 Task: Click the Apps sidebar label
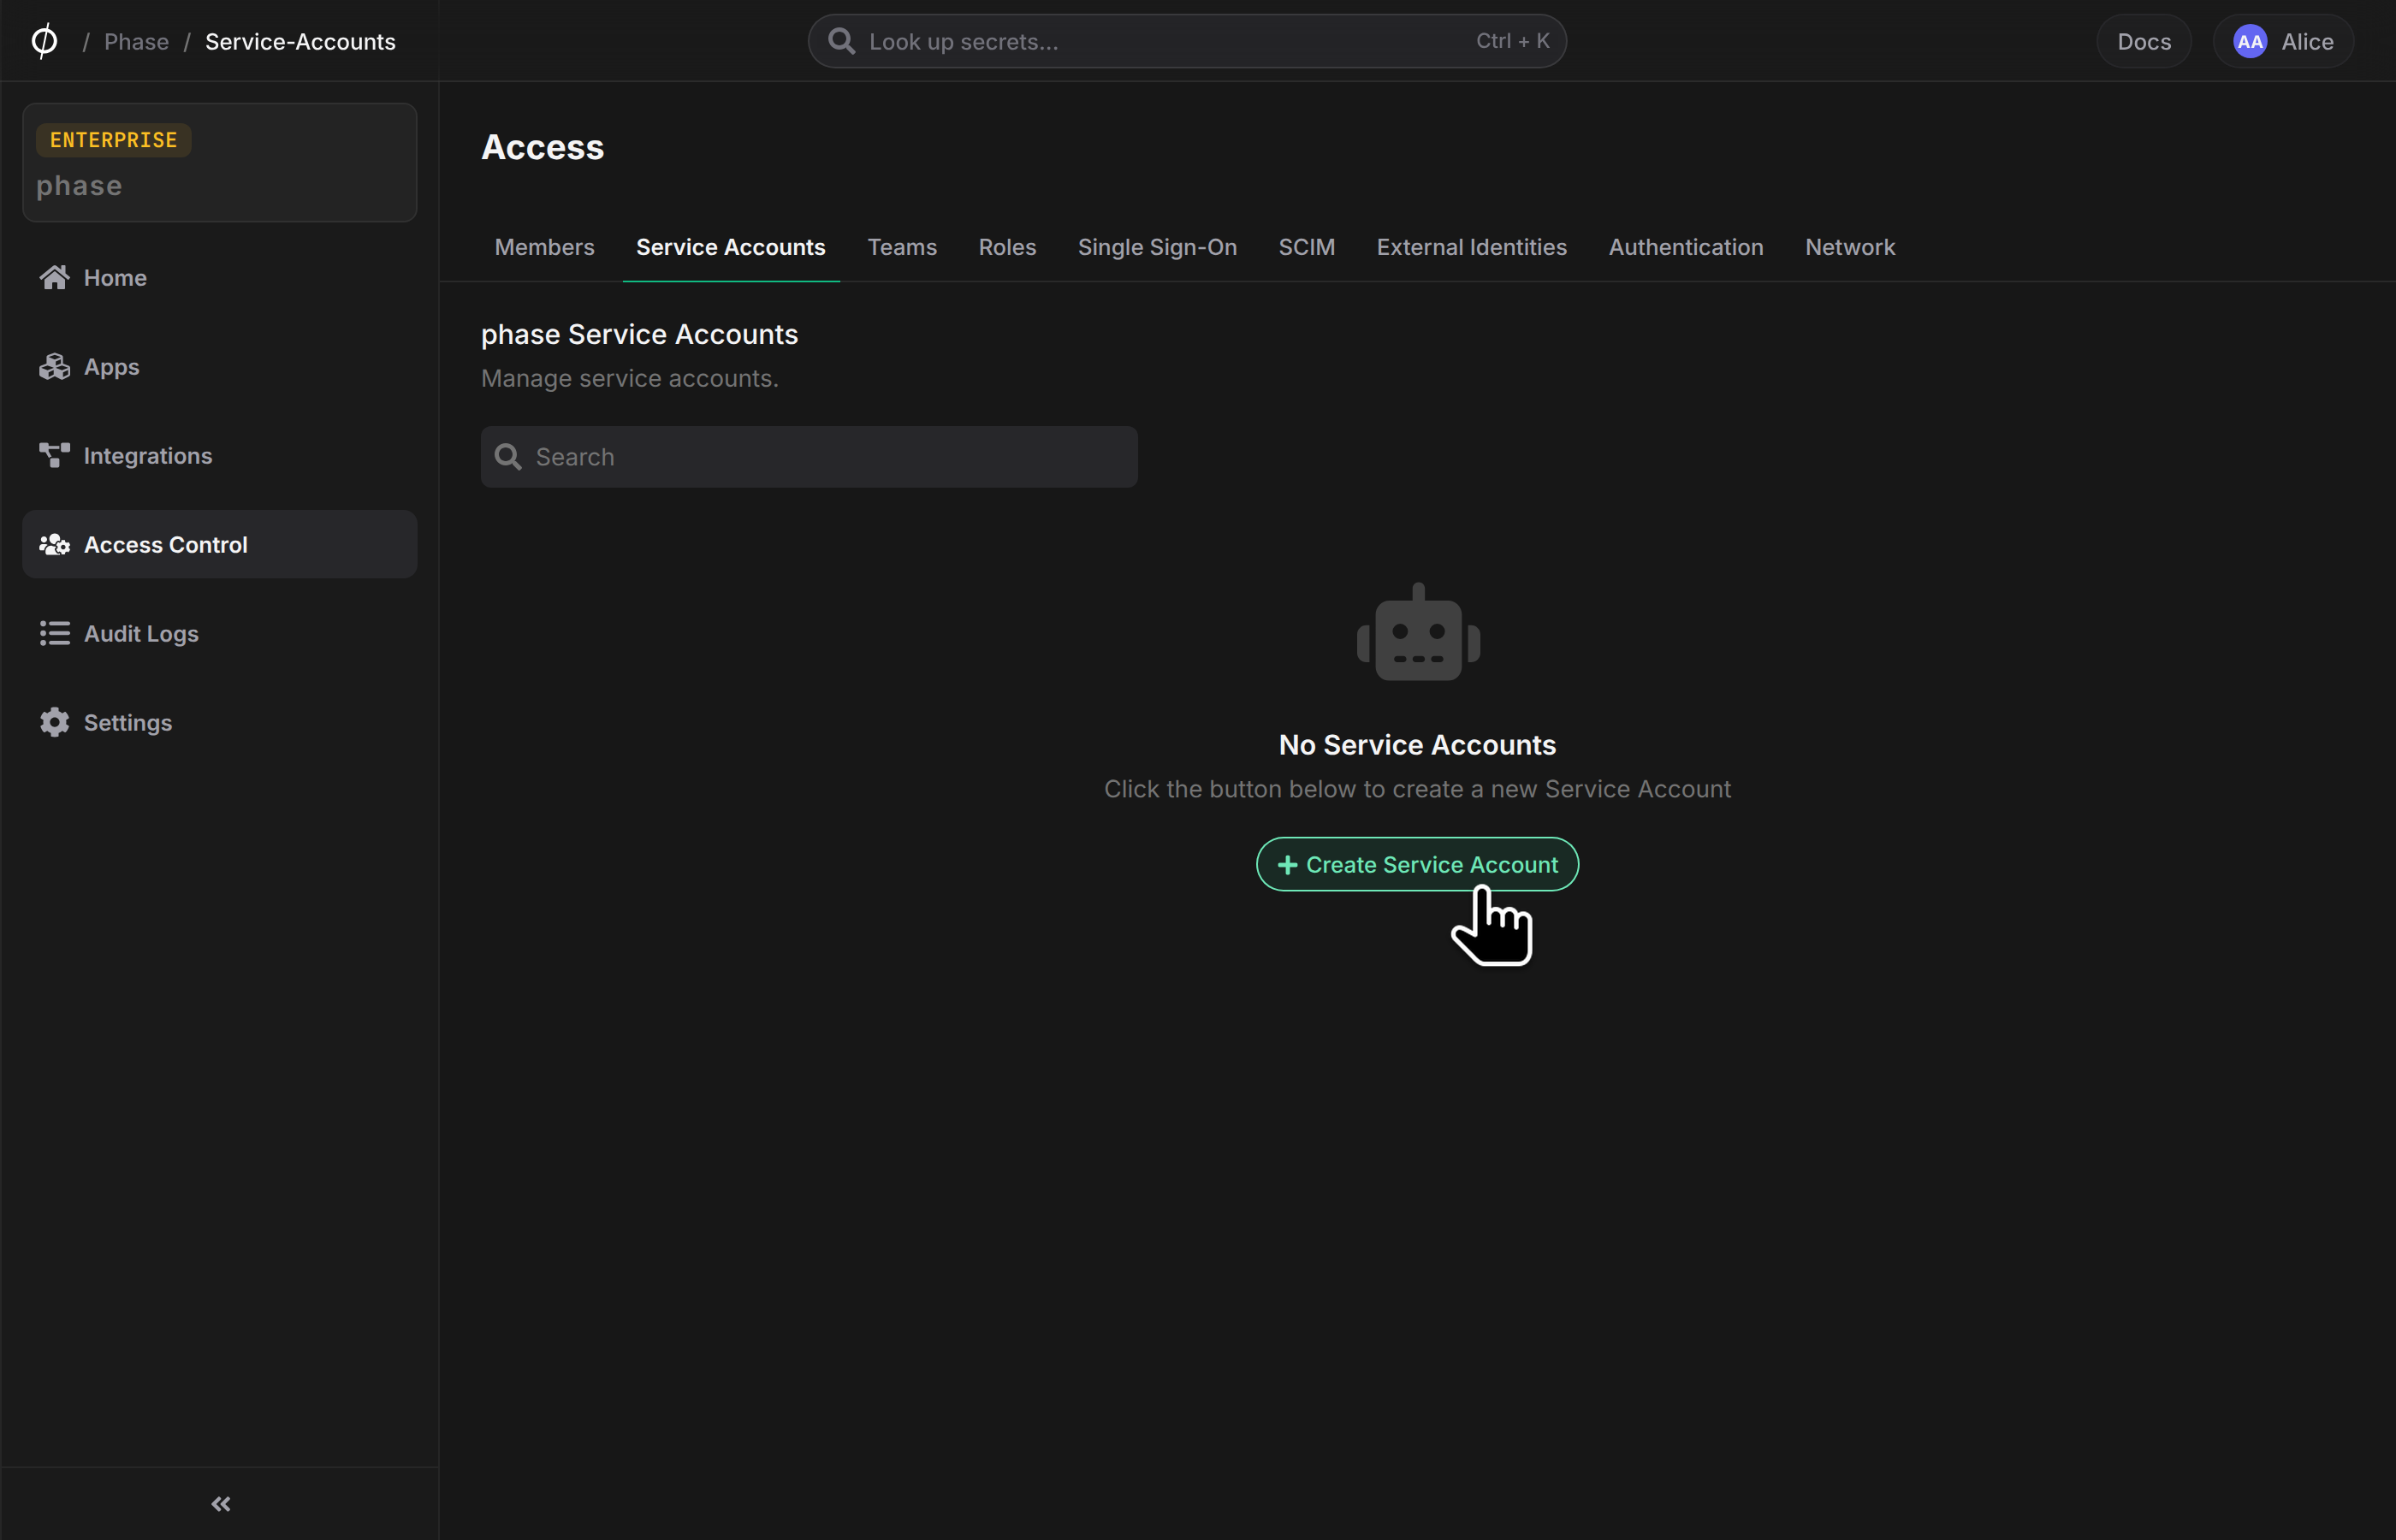coord(112,367)
